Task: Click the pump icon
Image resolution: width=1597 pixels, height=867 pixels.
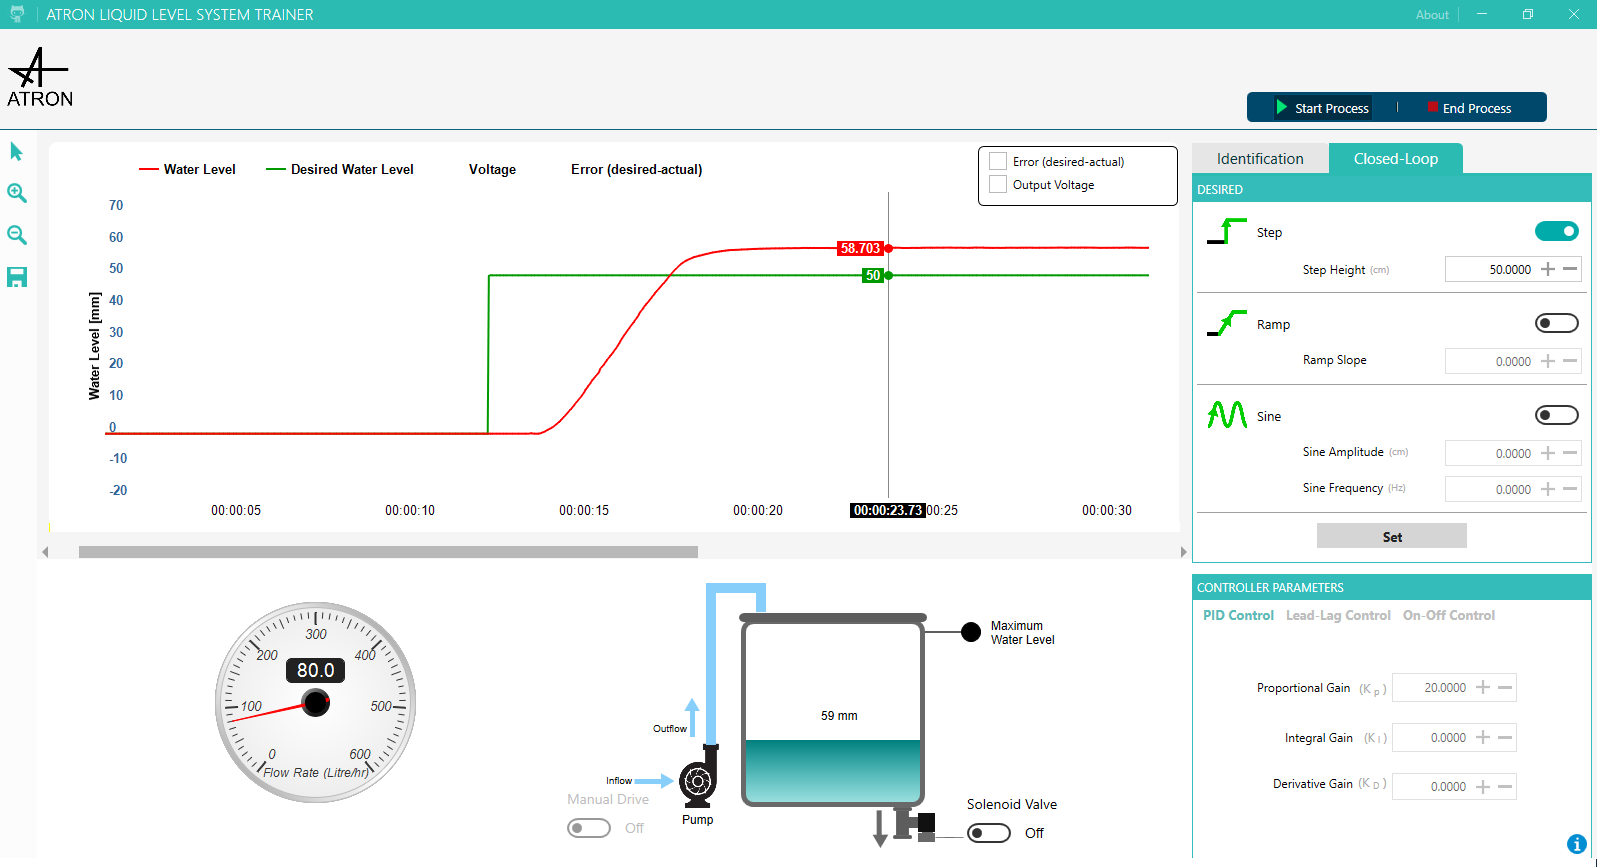Action: point(698,778)
